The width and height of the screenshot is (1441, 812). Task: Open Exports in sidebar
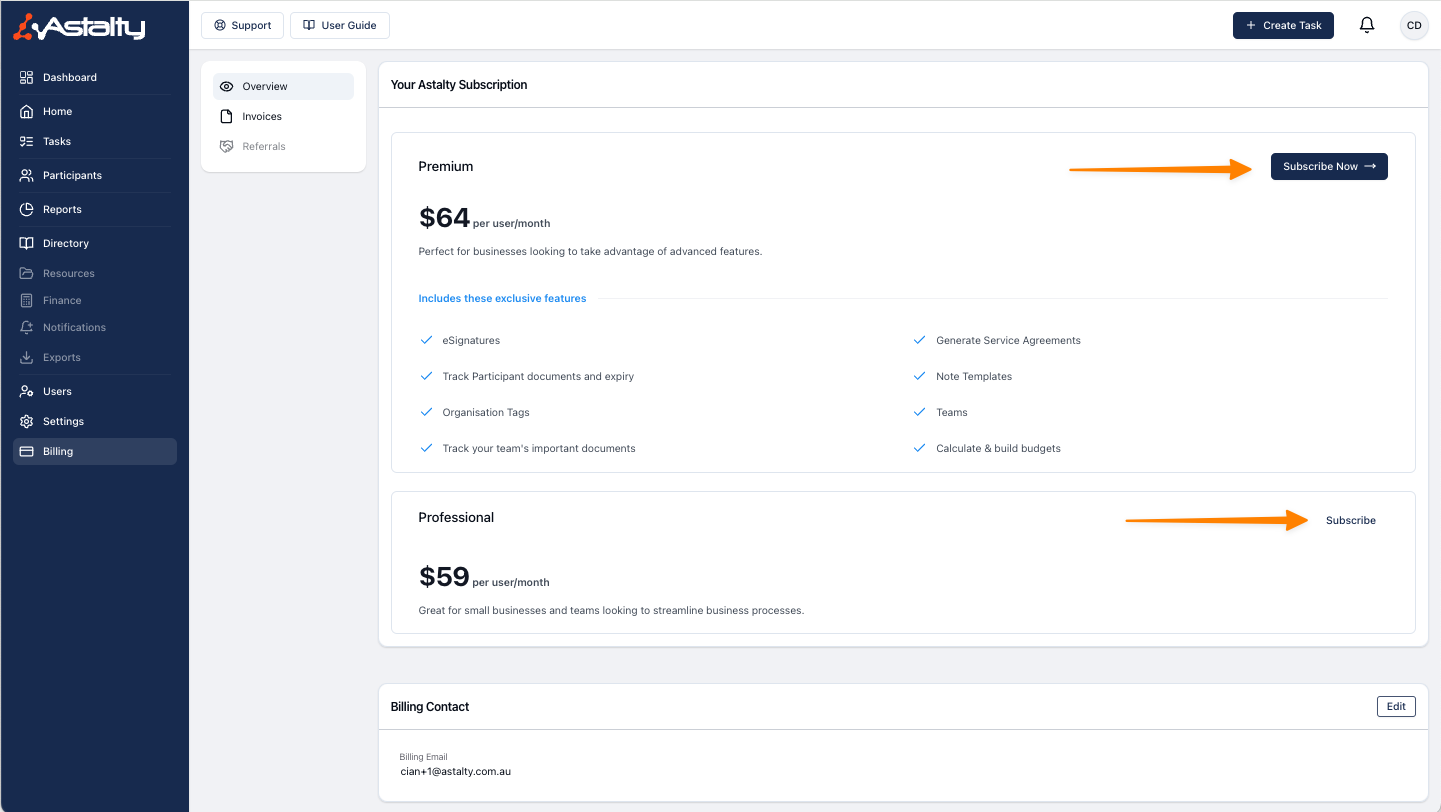coord(95,357)
